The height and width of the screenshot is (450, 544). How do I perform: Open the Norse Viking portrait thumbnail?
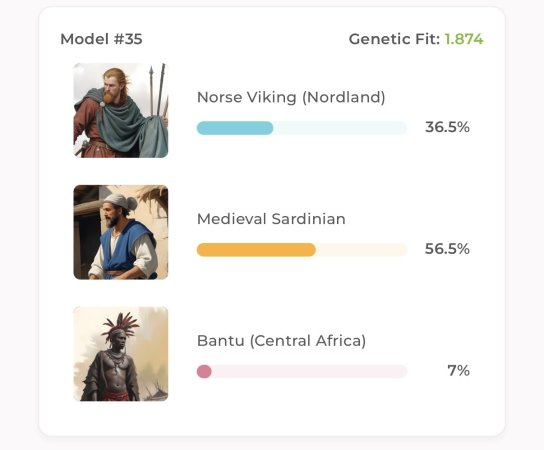click(121, 110)
